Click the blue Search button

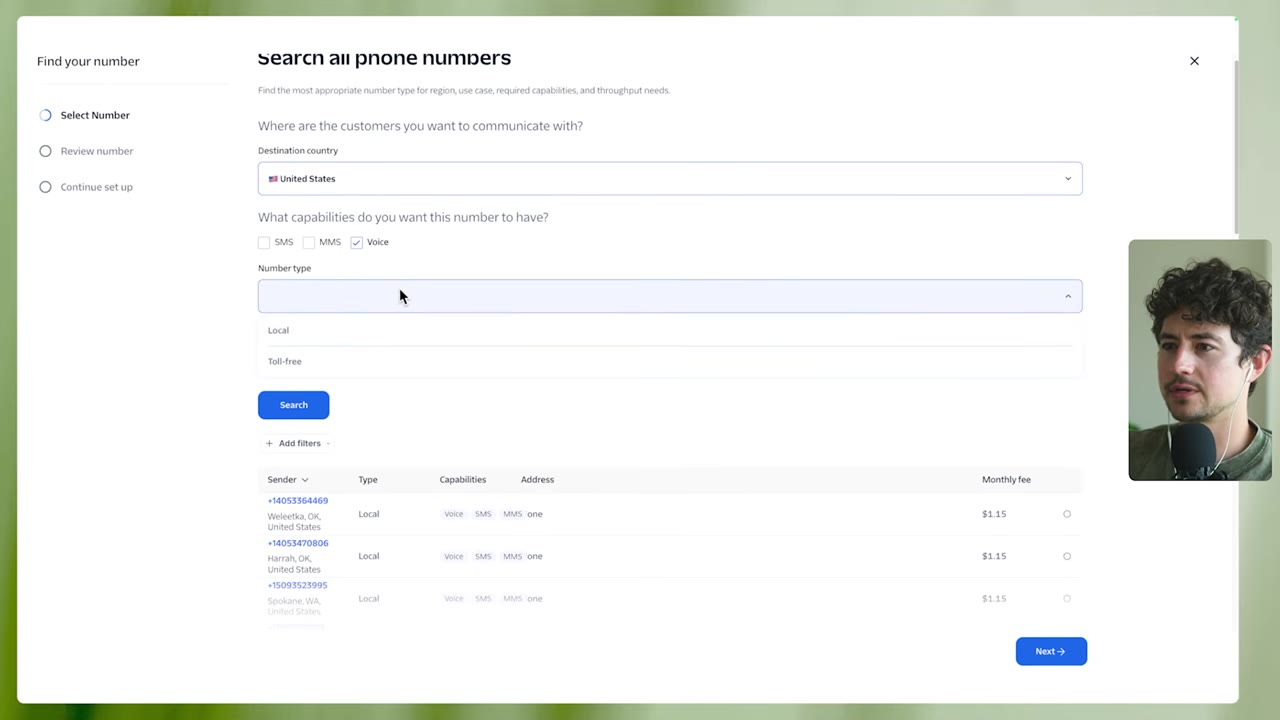click(293, 405)
